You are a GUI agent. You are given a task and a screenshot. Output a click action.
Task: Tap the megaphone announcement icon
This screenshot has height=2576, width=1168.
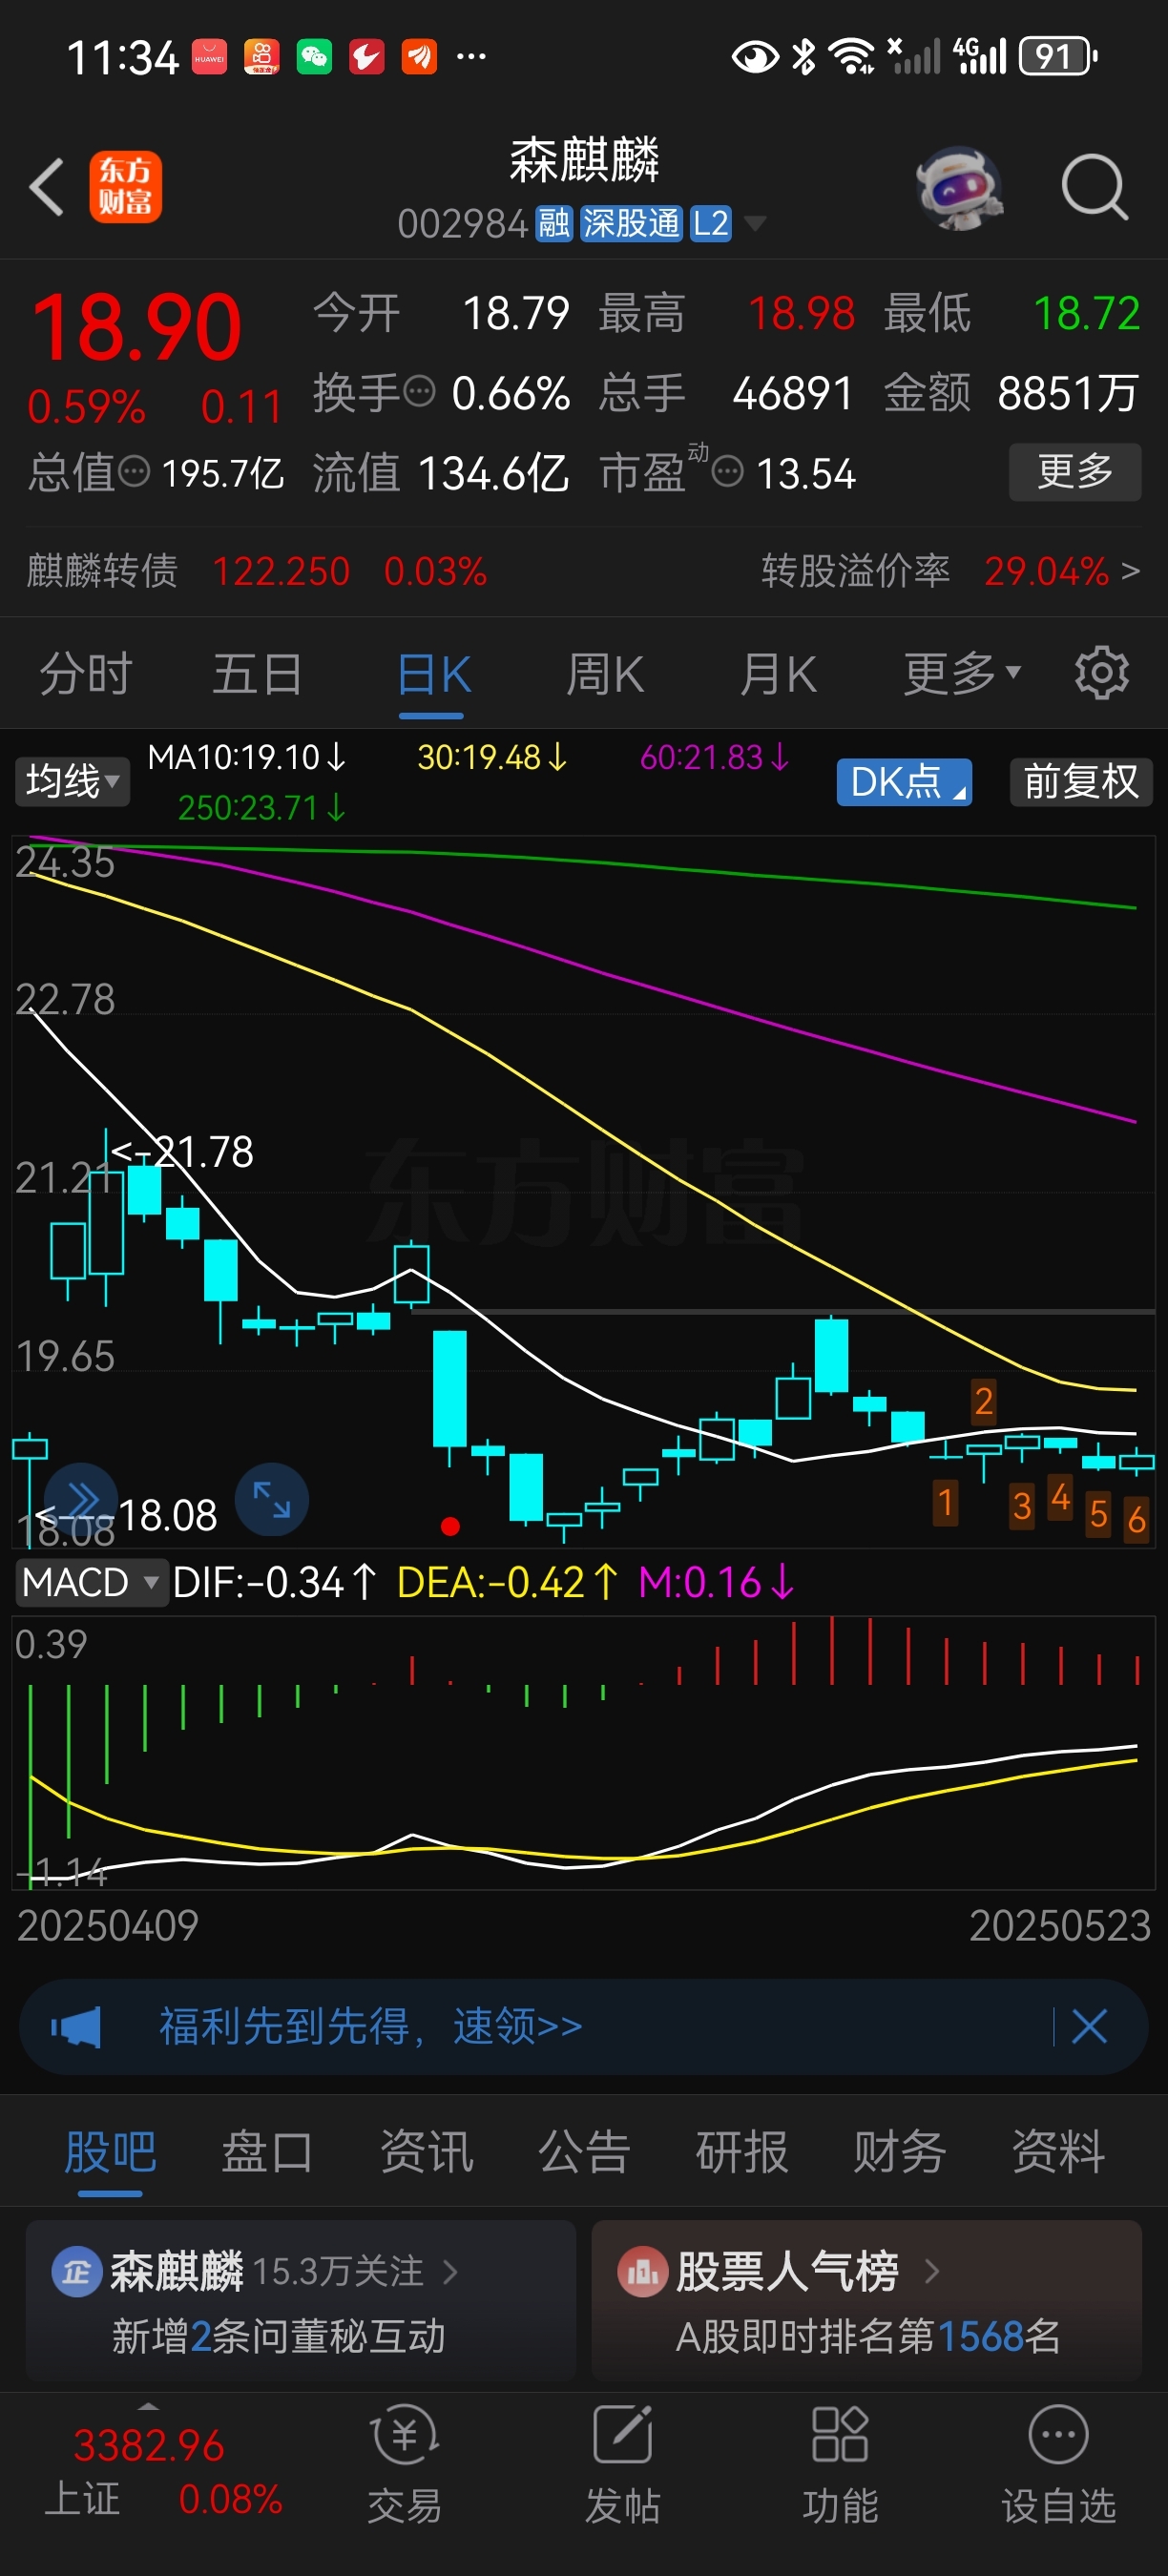tap(76, 2027)
